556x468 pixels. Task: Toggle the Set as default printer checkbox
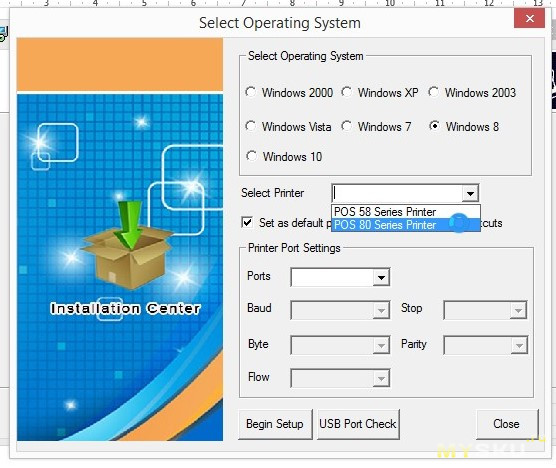pyautogui.click(x=247, y=223)
